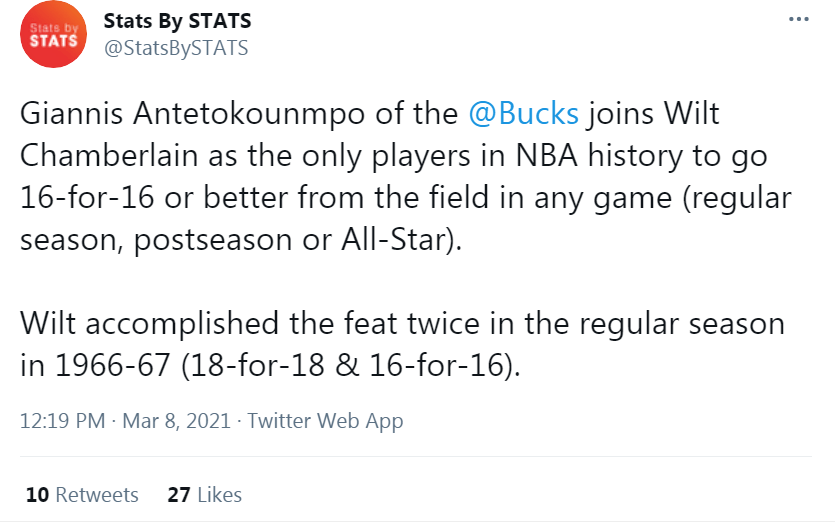The image size is (835, 525).
Task: Open the @Bucks mention link
Action: pos(523,113)
